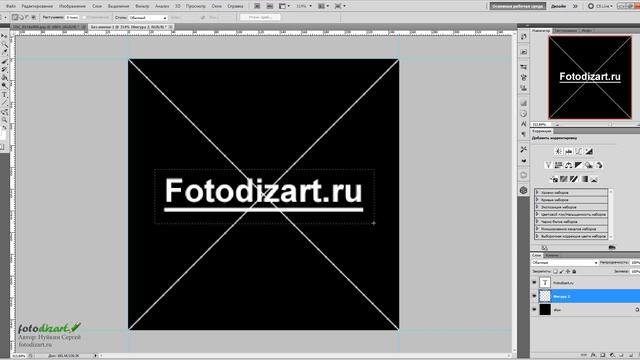Add a Curves adjustment
The height and width of the screenshot is (360, 640).
[579, 151]
